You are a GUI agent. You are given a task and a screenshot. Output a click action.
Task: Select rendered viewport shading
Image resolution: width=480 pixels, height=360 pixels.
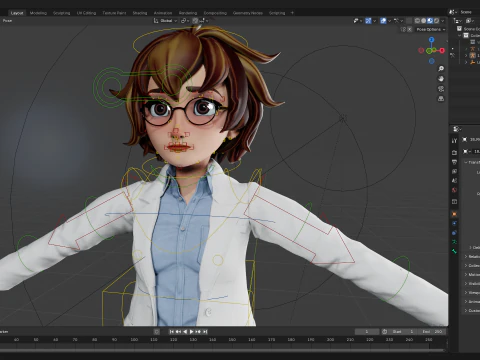(436, 21)
